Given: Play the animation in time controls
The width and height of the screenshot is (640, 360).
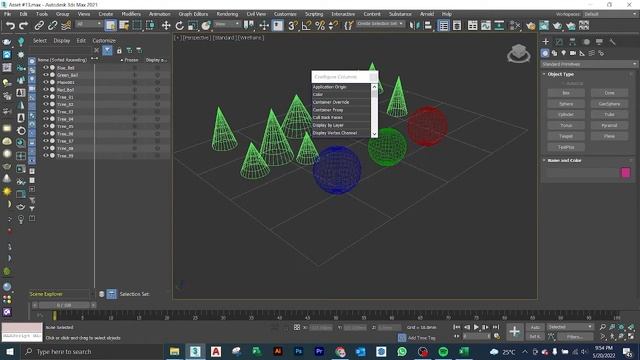Looking at the screenshot, I should click(x=476, y=327).
